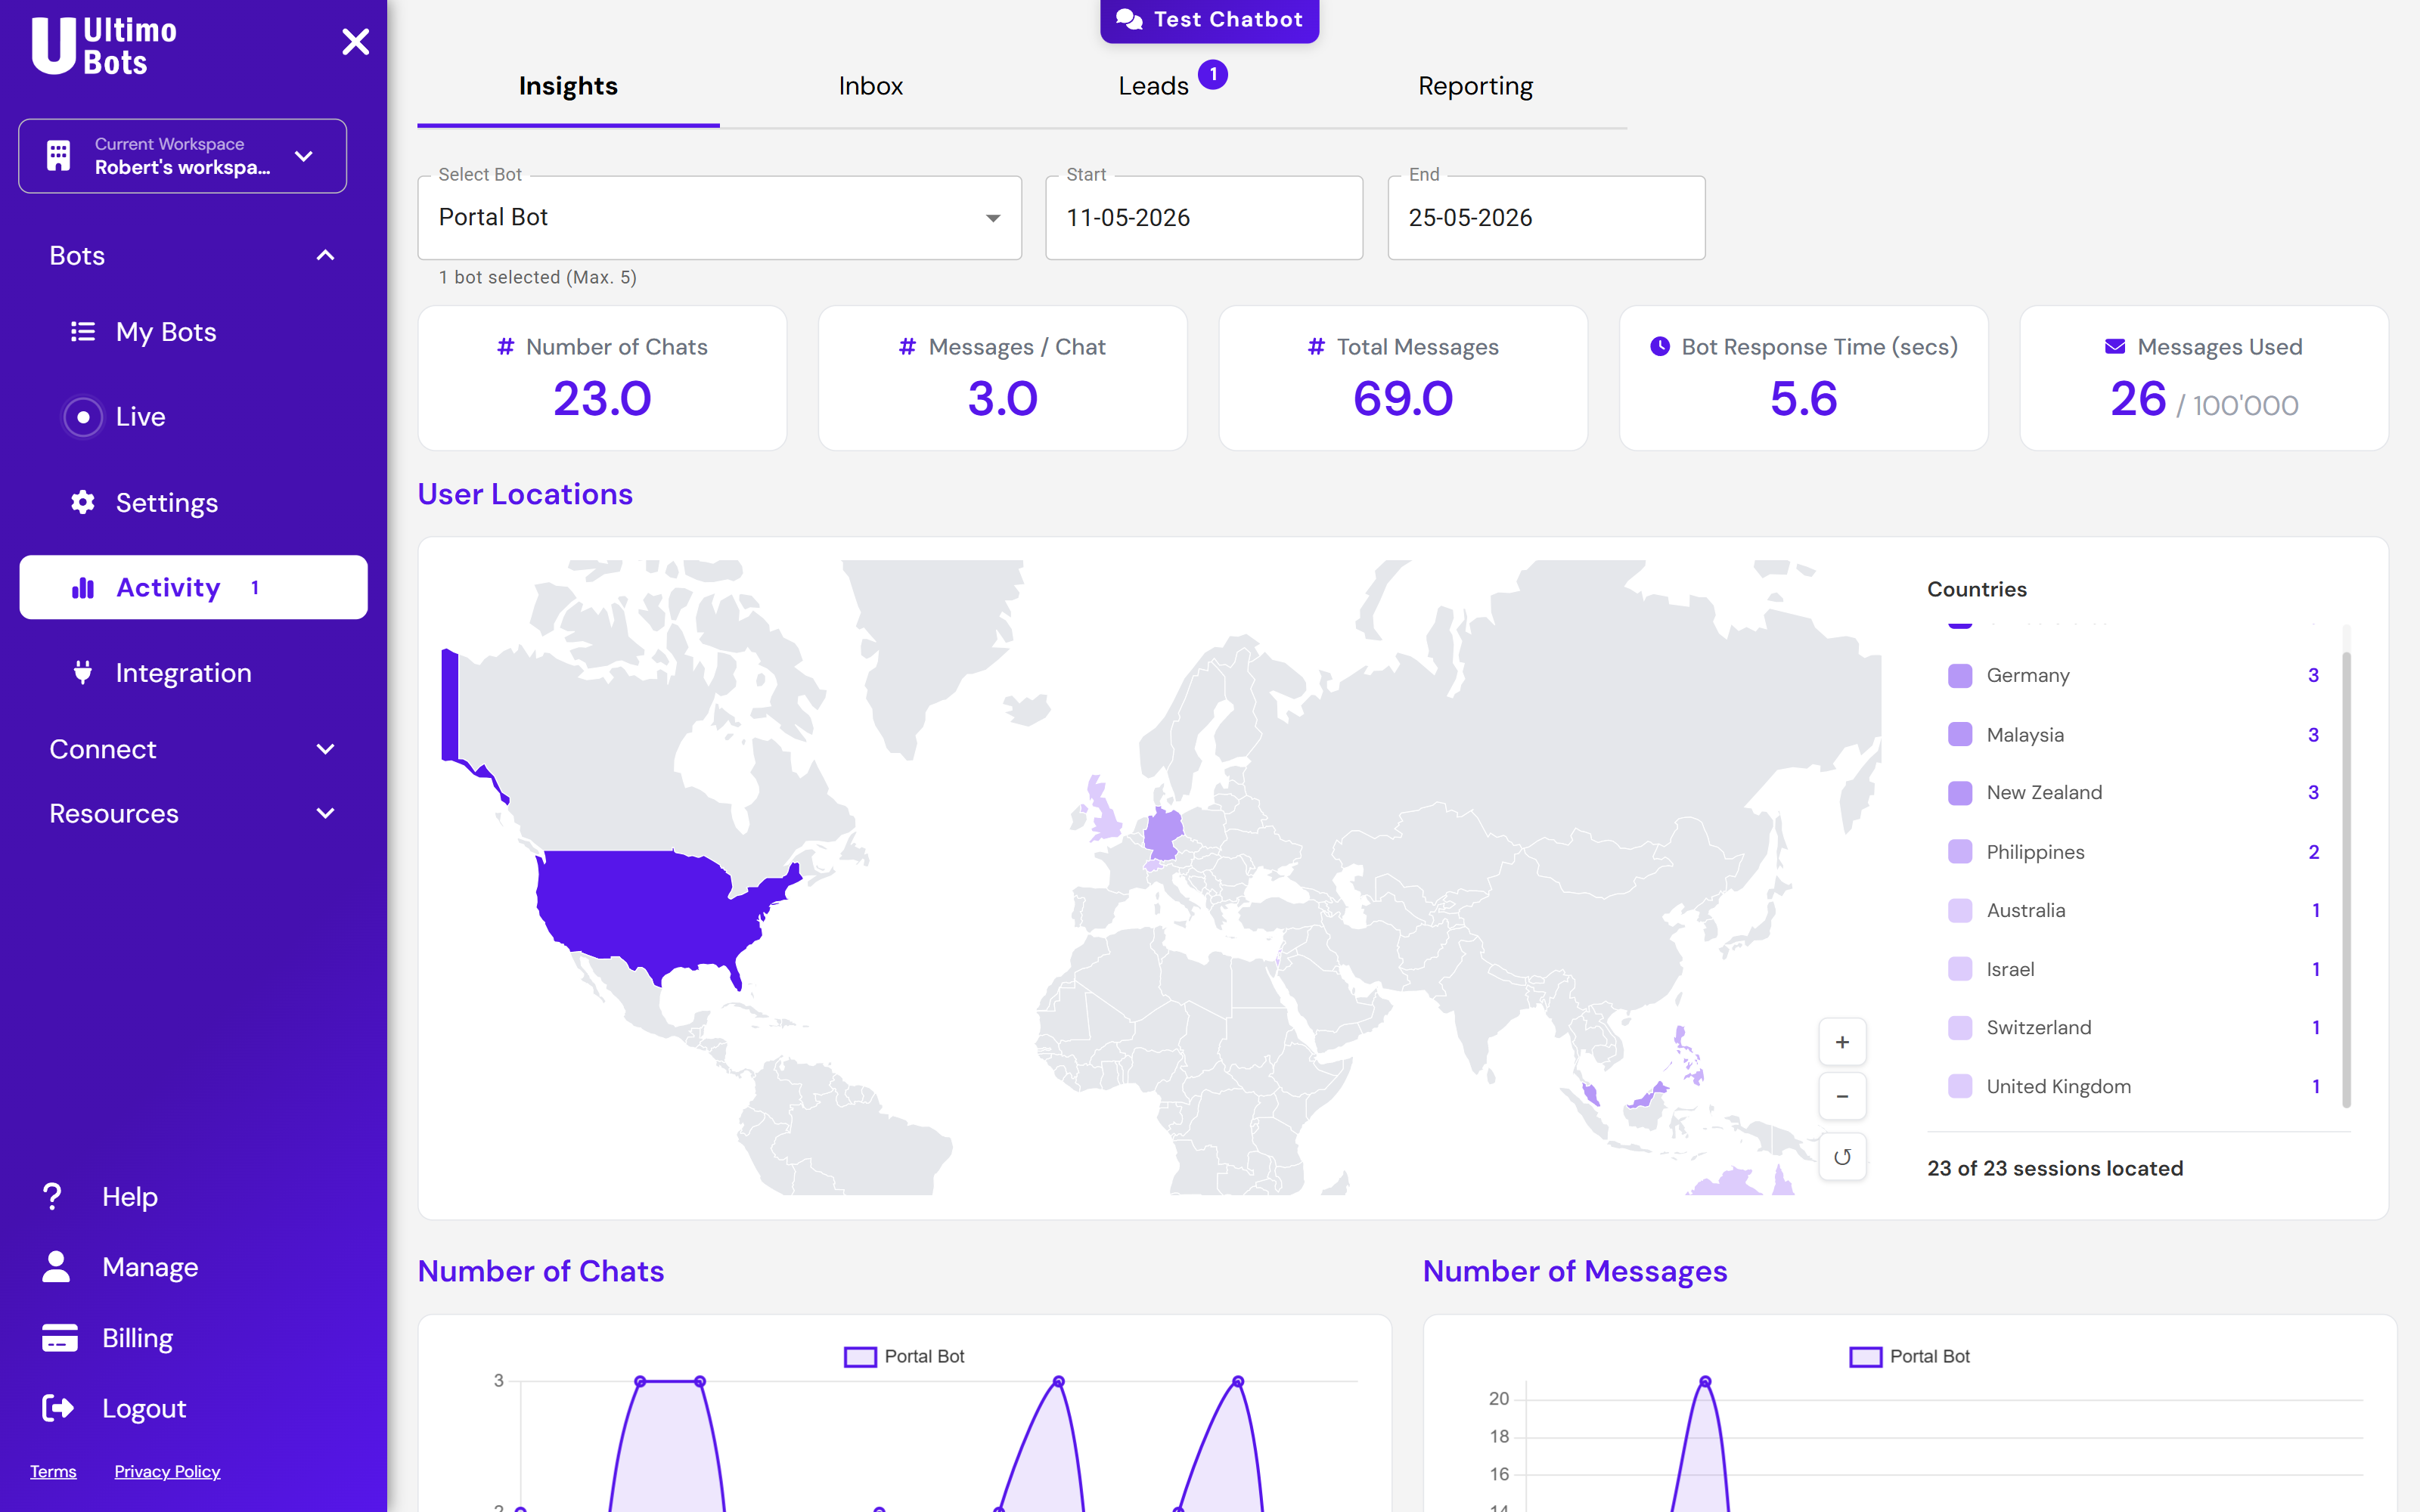
Task: Switch to the Insights tab
Action: pos(568,86)
